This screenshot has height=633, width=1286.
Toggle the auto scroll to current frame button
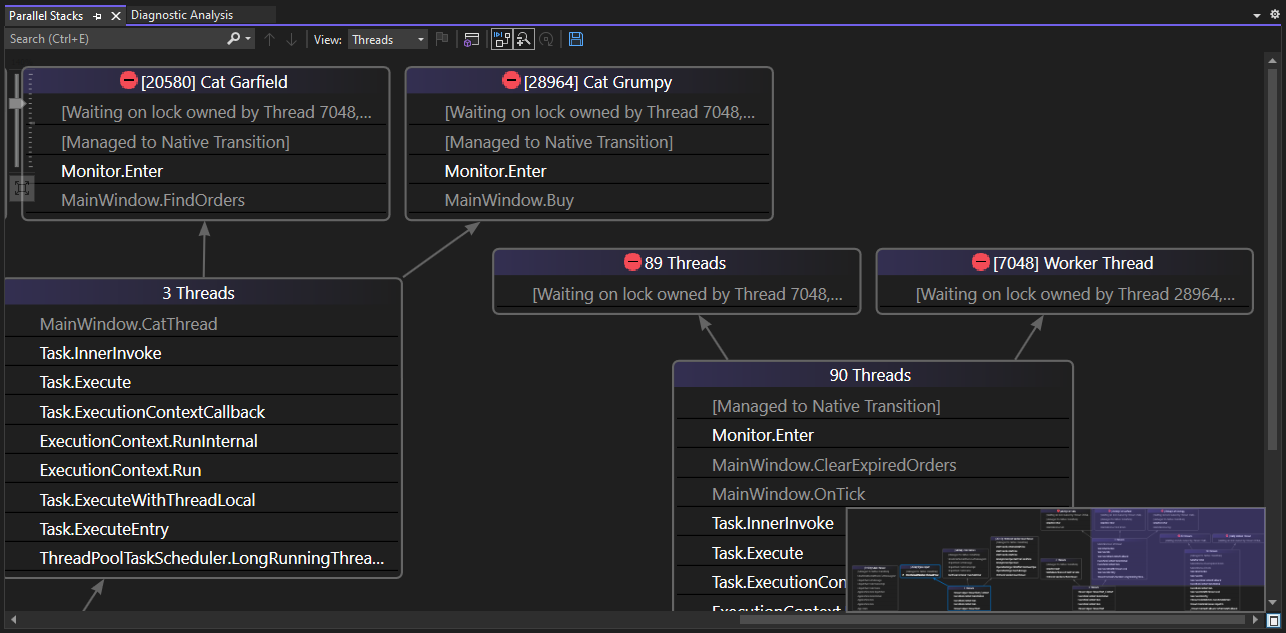coord(502,39)
